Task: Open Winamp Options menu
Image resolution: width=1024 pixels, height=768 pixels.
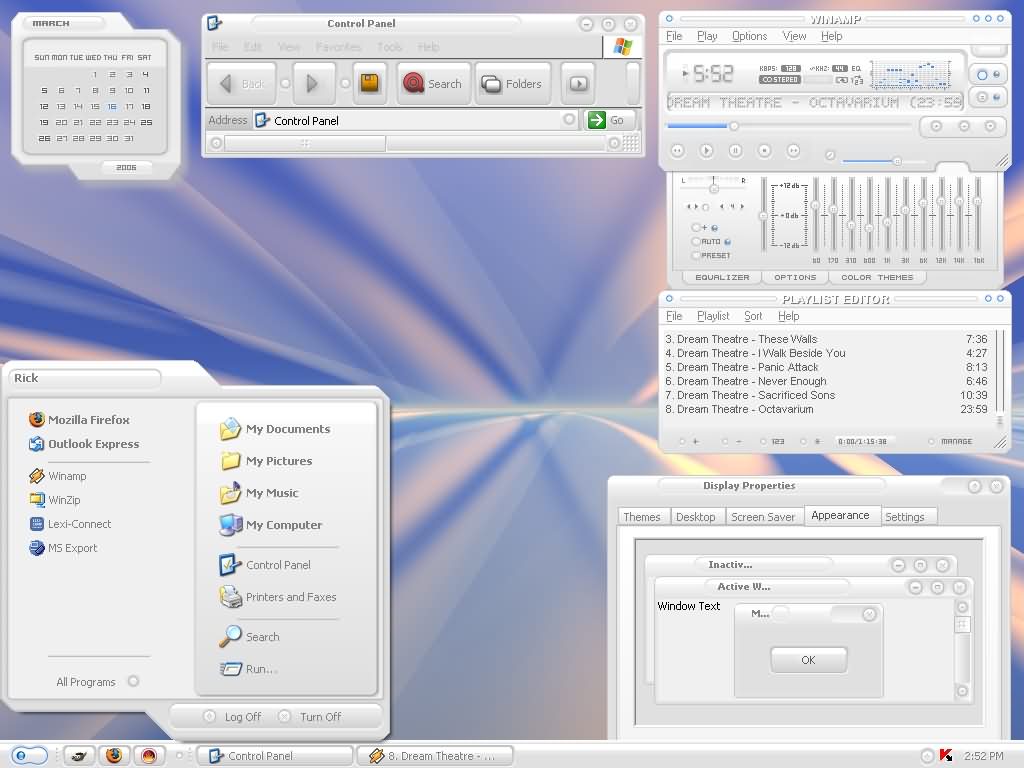Action: (749, 36)
